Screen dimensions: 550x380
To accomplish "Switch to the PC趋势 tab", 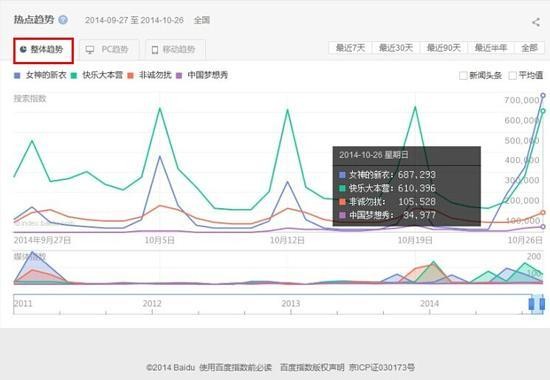I will click(109, 50).
